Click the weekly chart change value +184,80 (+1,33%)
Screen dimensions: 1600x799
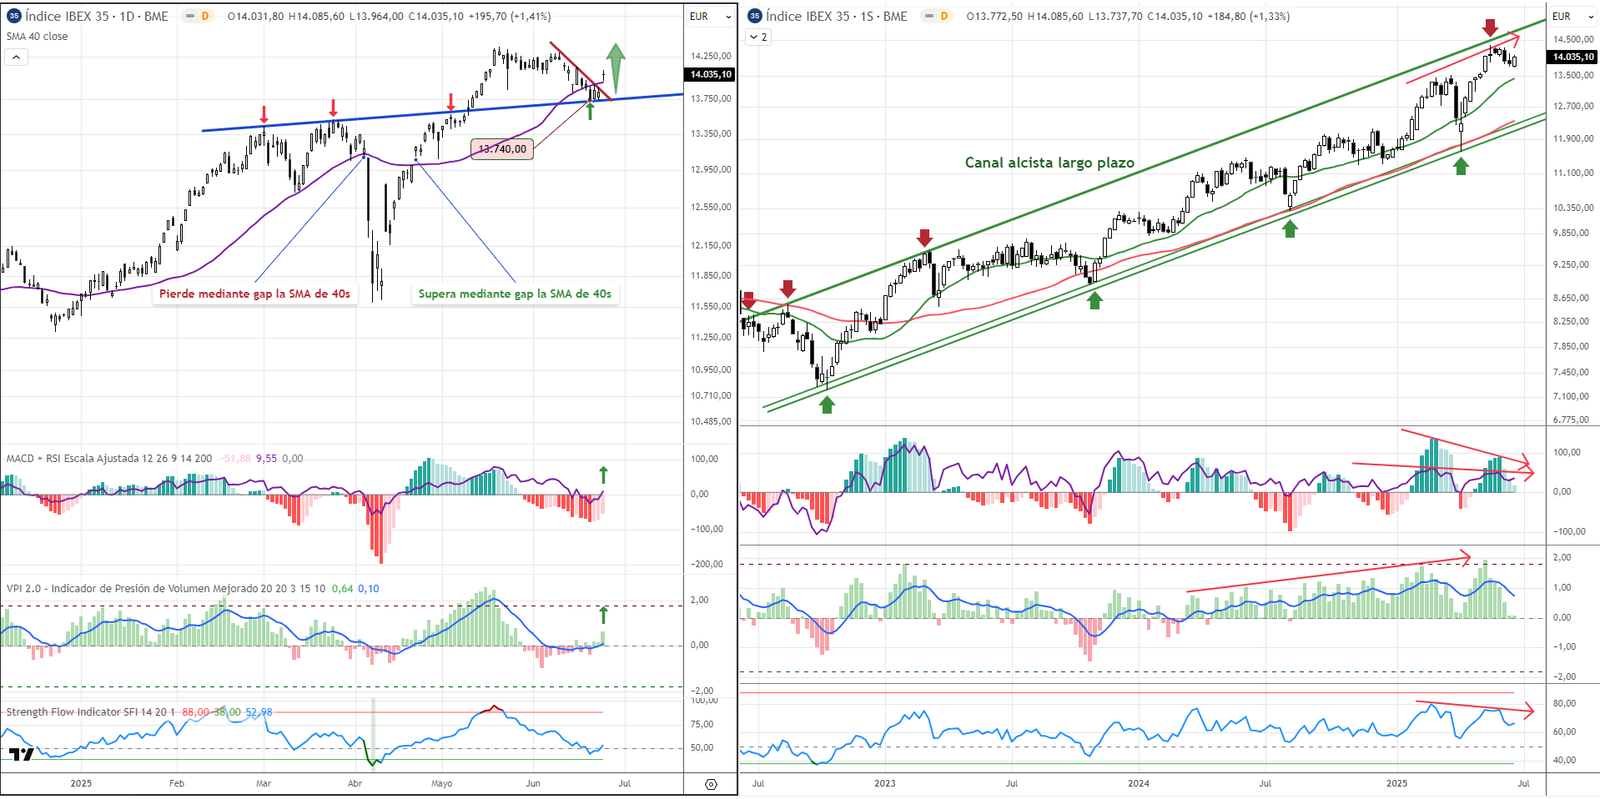(x=1247, y=16)
